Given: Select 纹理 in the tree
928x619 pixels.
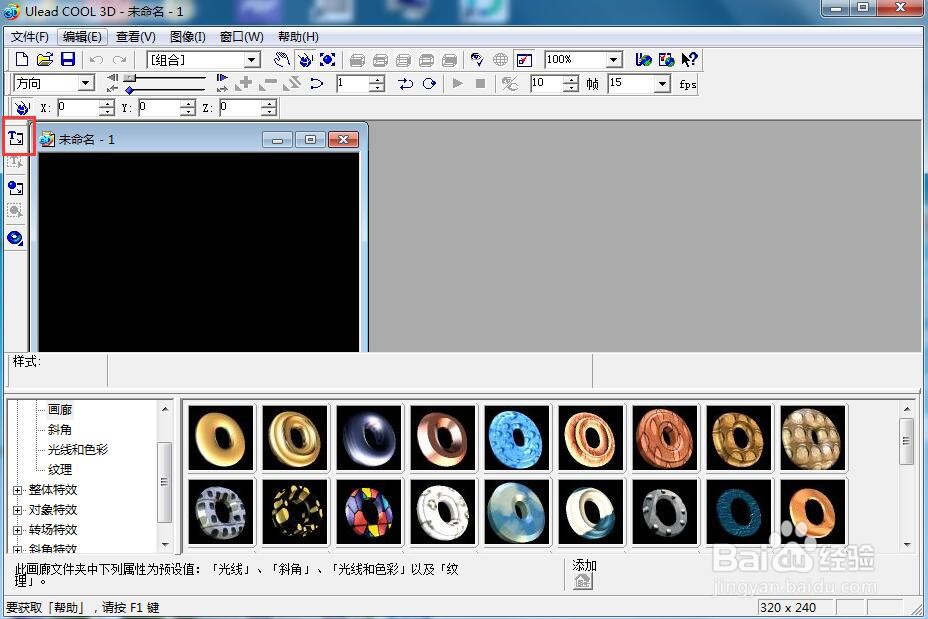Looking at the screenshot, I should coord(60,470).
